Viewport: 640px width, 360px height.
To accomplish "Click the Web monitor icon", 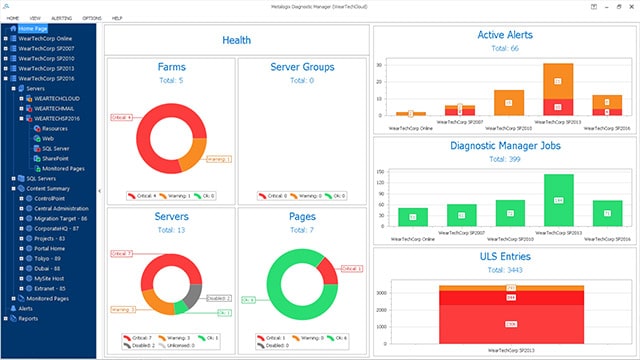I will [x=37, y=138].
